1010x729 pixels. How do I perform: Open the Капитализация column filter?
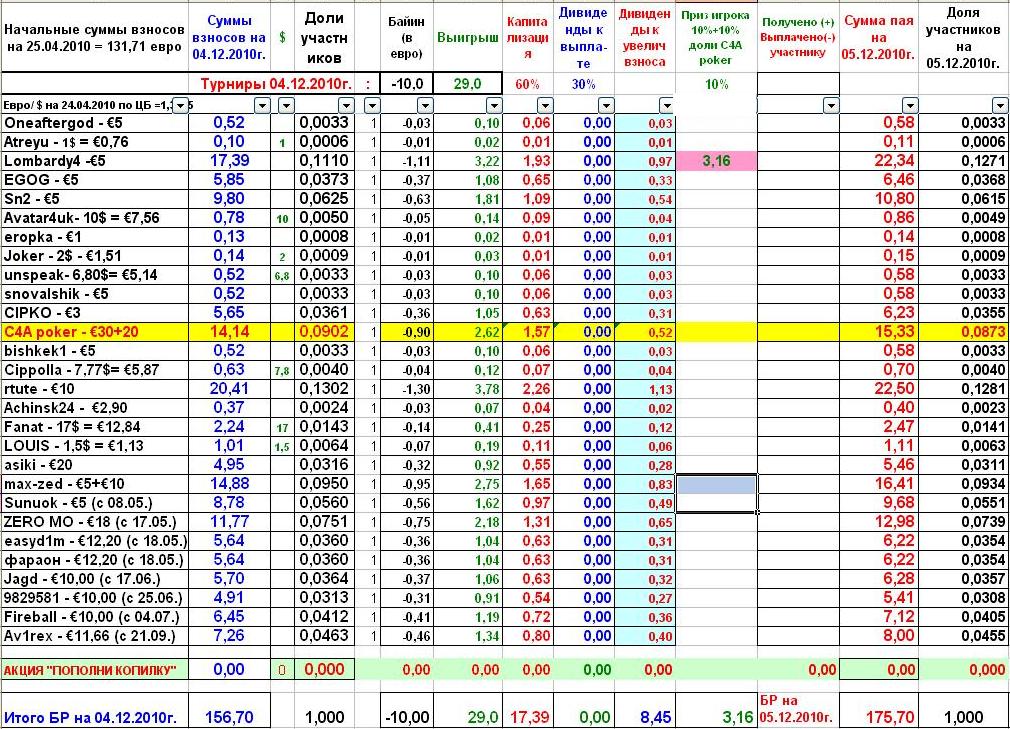pos(545,106)
